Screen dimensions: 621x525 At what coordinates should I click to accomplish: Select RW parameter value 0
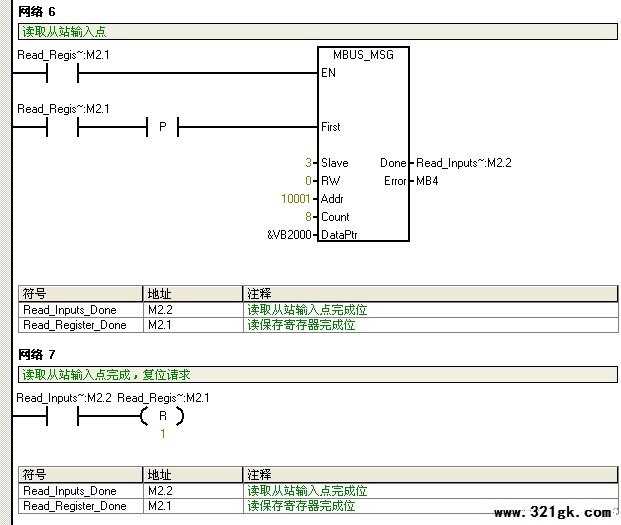pyautogui.click(x=308, y=181)
